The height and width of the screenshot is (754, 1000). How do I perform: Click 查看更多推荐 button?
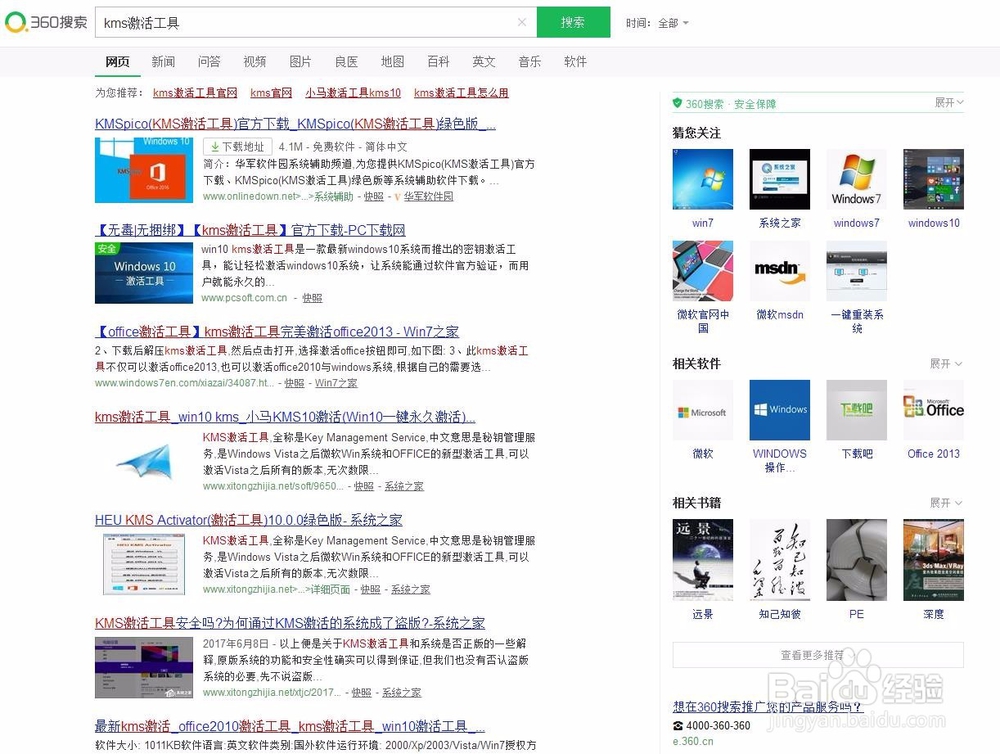[x=818, y=655]
